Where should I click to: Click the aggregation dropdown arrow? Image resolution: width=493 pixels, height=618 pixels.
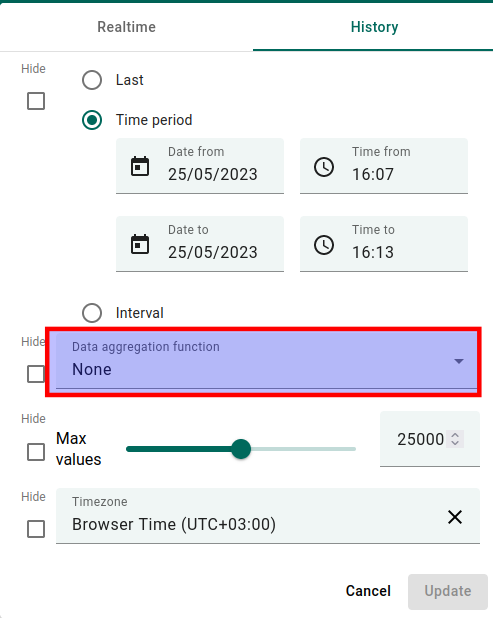458,361
